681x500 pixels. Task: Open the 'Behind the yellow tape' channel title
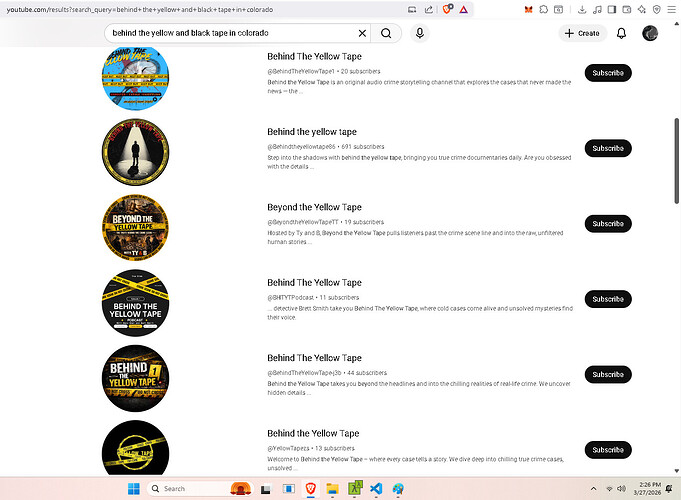coord(311,132)
